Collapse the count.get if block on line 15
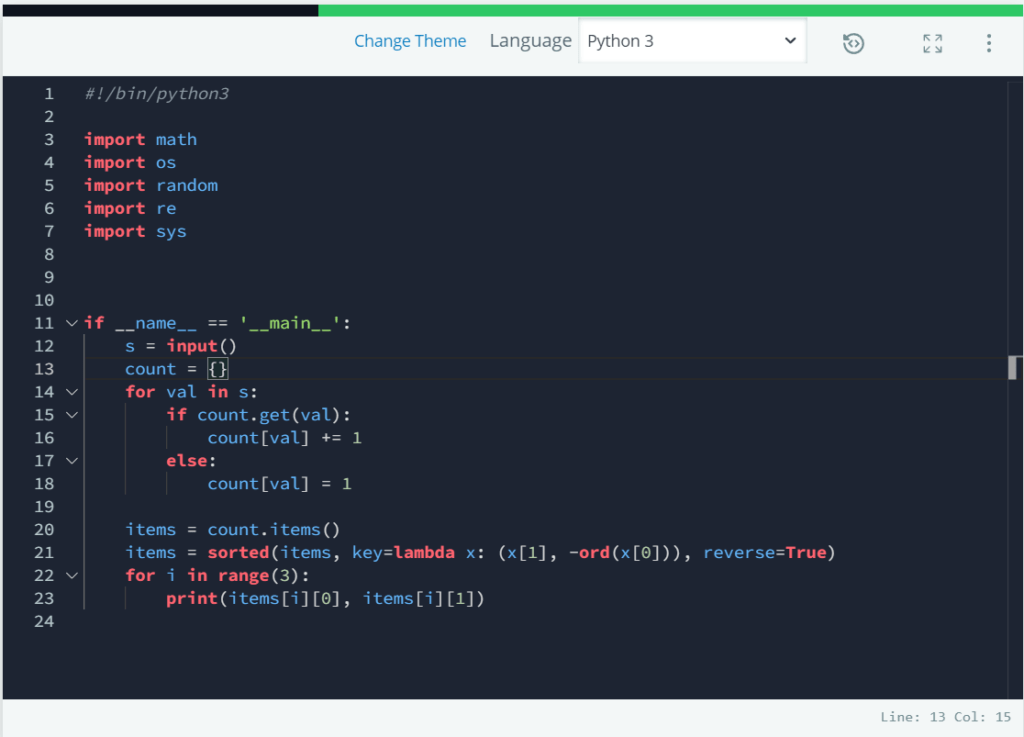The width and height of the screenshot is (1024, 737). [x=70, y=415]
